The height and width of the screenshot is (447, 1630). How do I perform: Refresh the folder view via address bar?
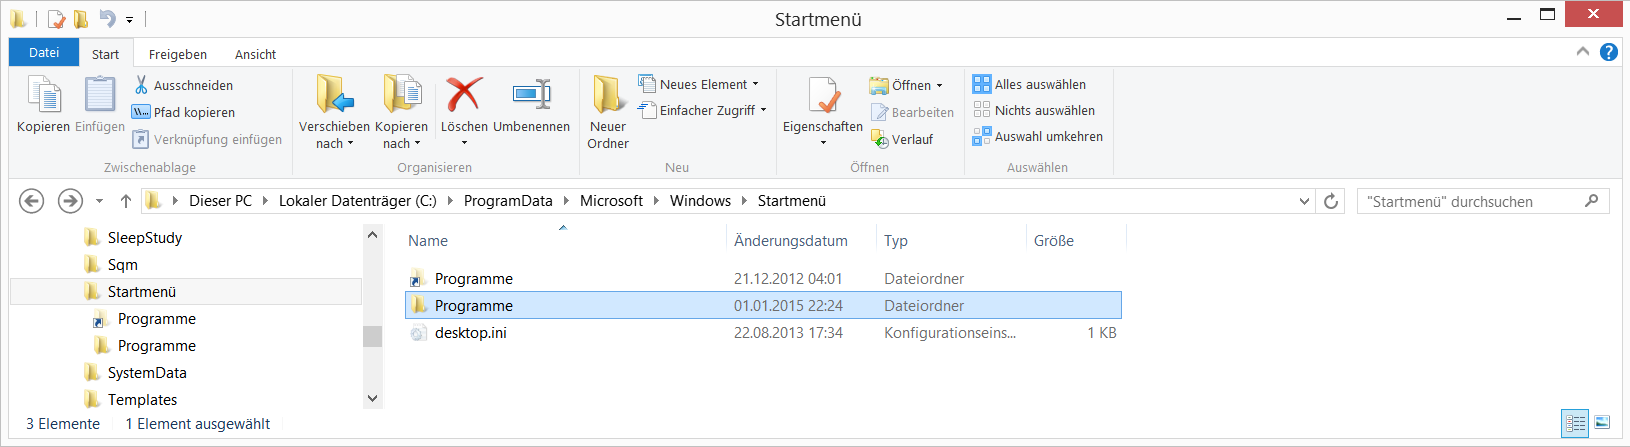[1331, 201]
